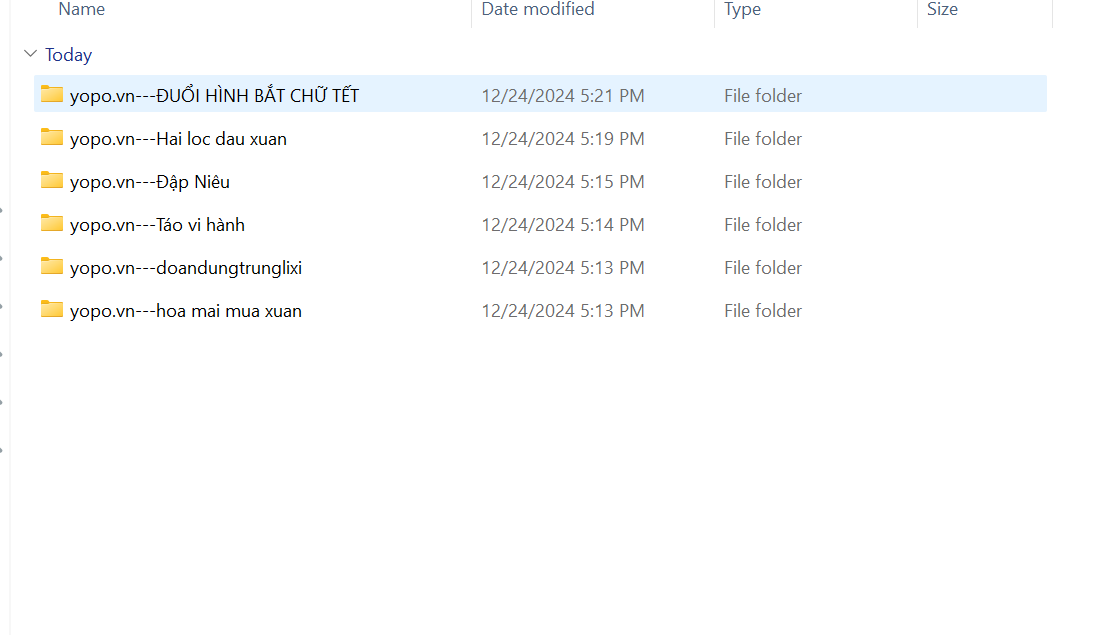Click the folder icon for ĐUỔI HÌNH BẮT CHỮ TẾT
The width and height of the screenshot is (1106, 635).
52,95
